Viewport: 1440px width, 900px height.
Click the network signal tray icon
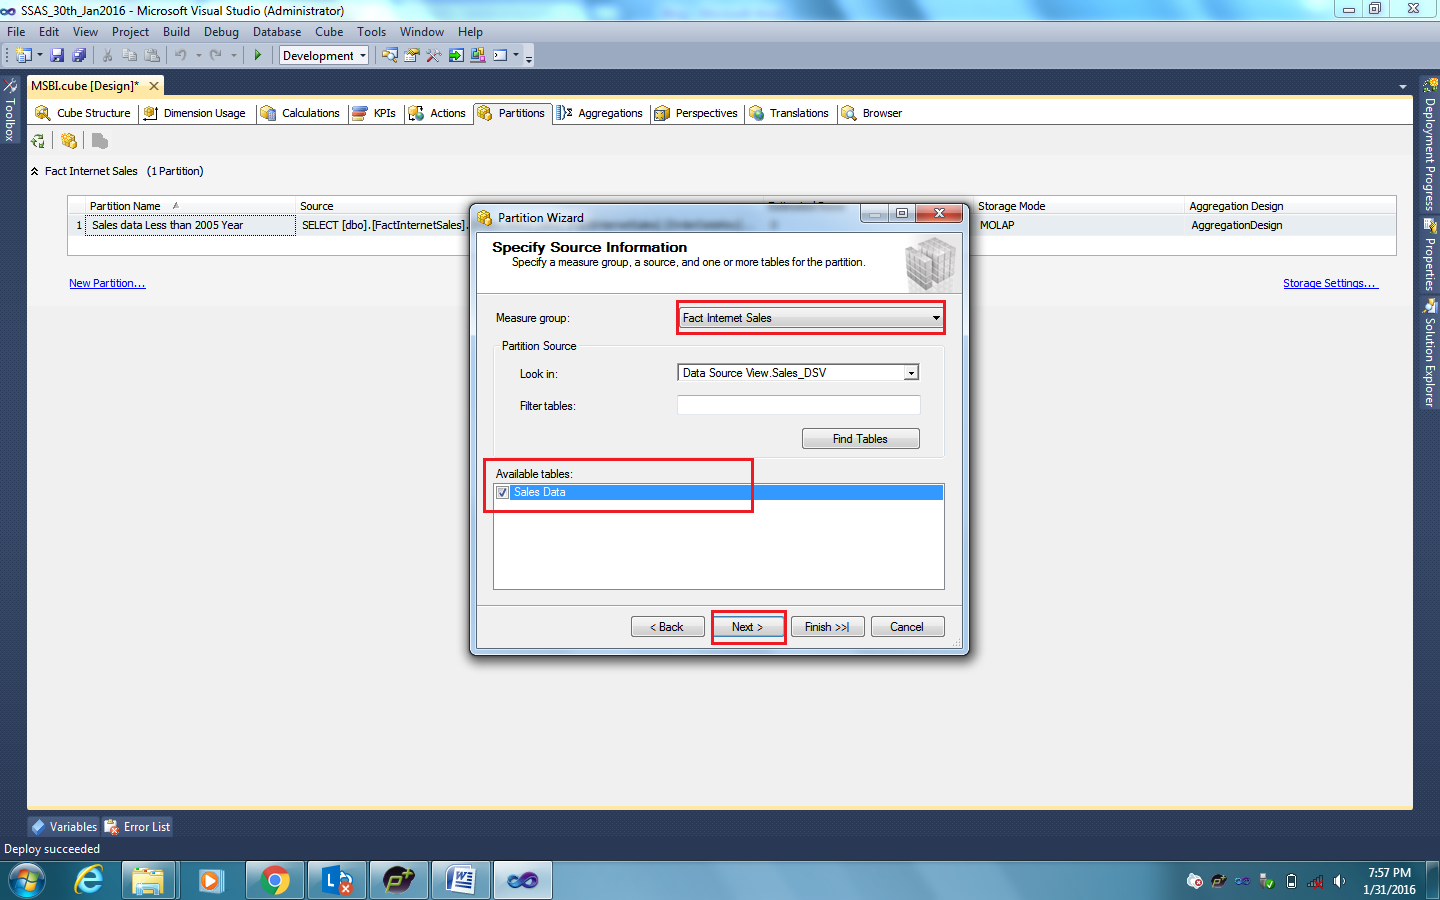pos(1315,881)
